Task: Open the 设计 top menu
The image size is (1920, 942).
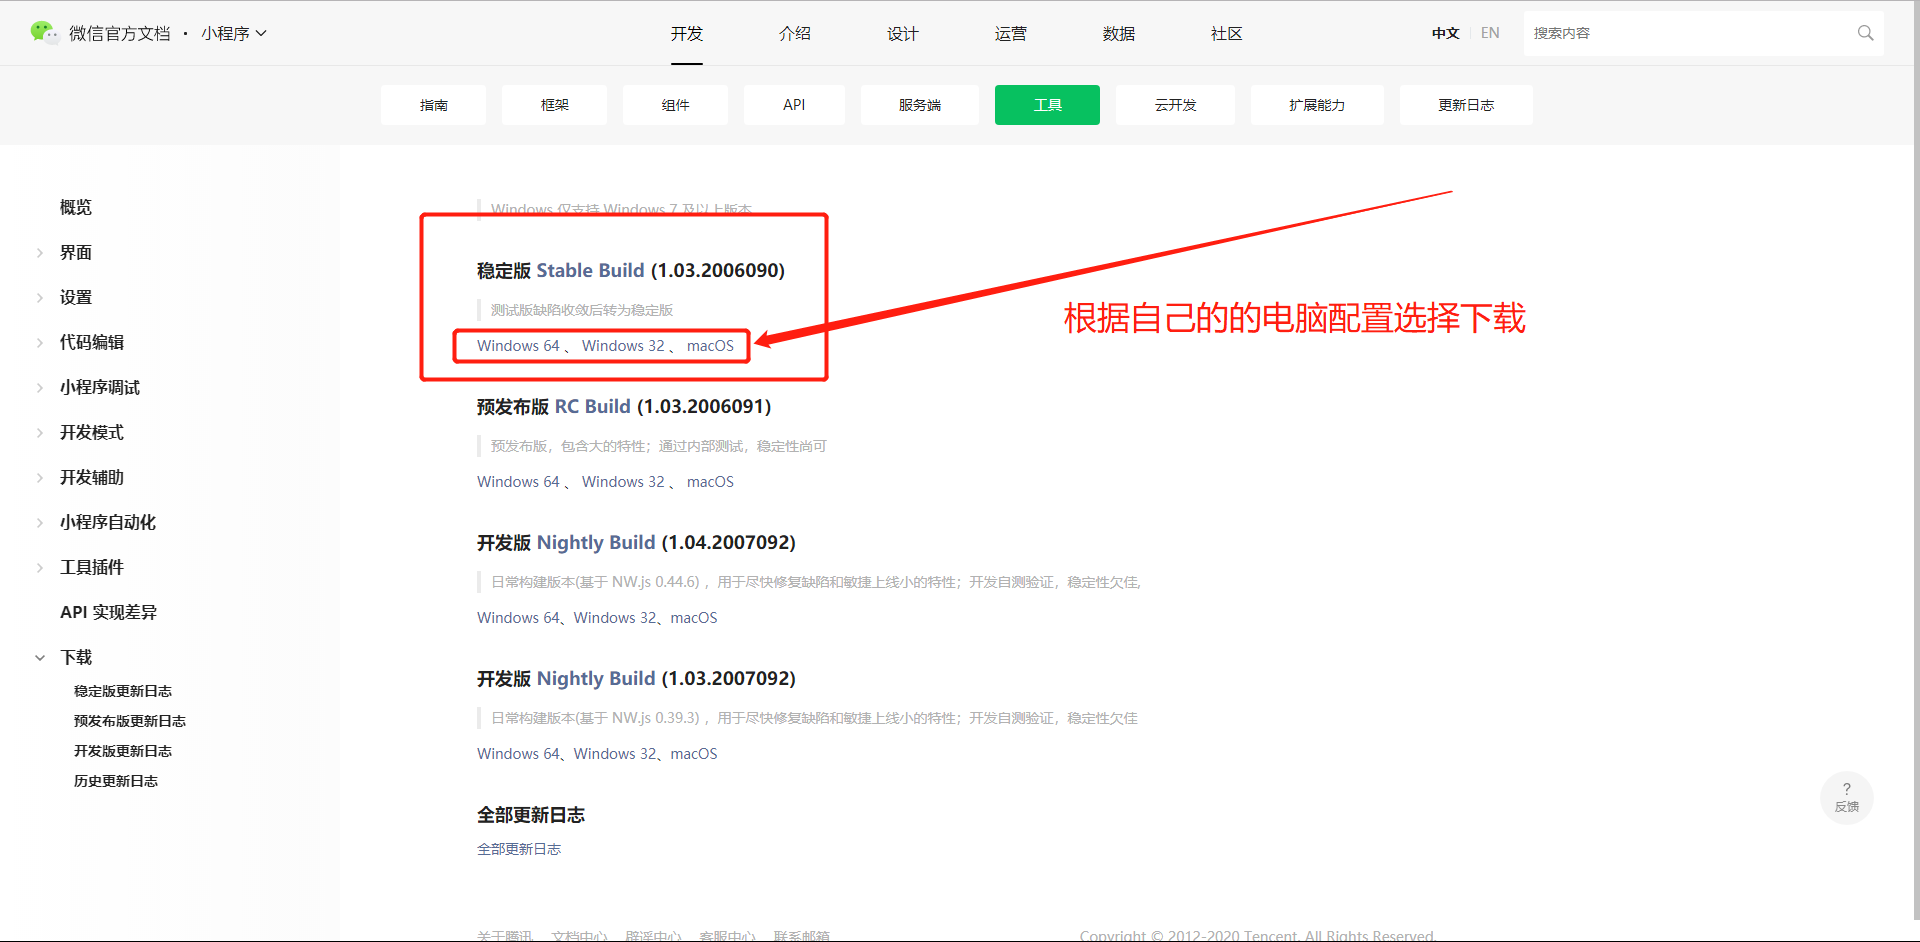Action: (903, 33)
